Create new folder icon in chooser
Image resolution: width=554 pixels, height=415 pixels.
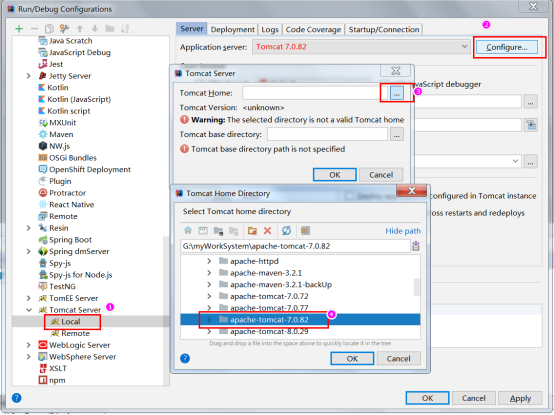[252, 231]
